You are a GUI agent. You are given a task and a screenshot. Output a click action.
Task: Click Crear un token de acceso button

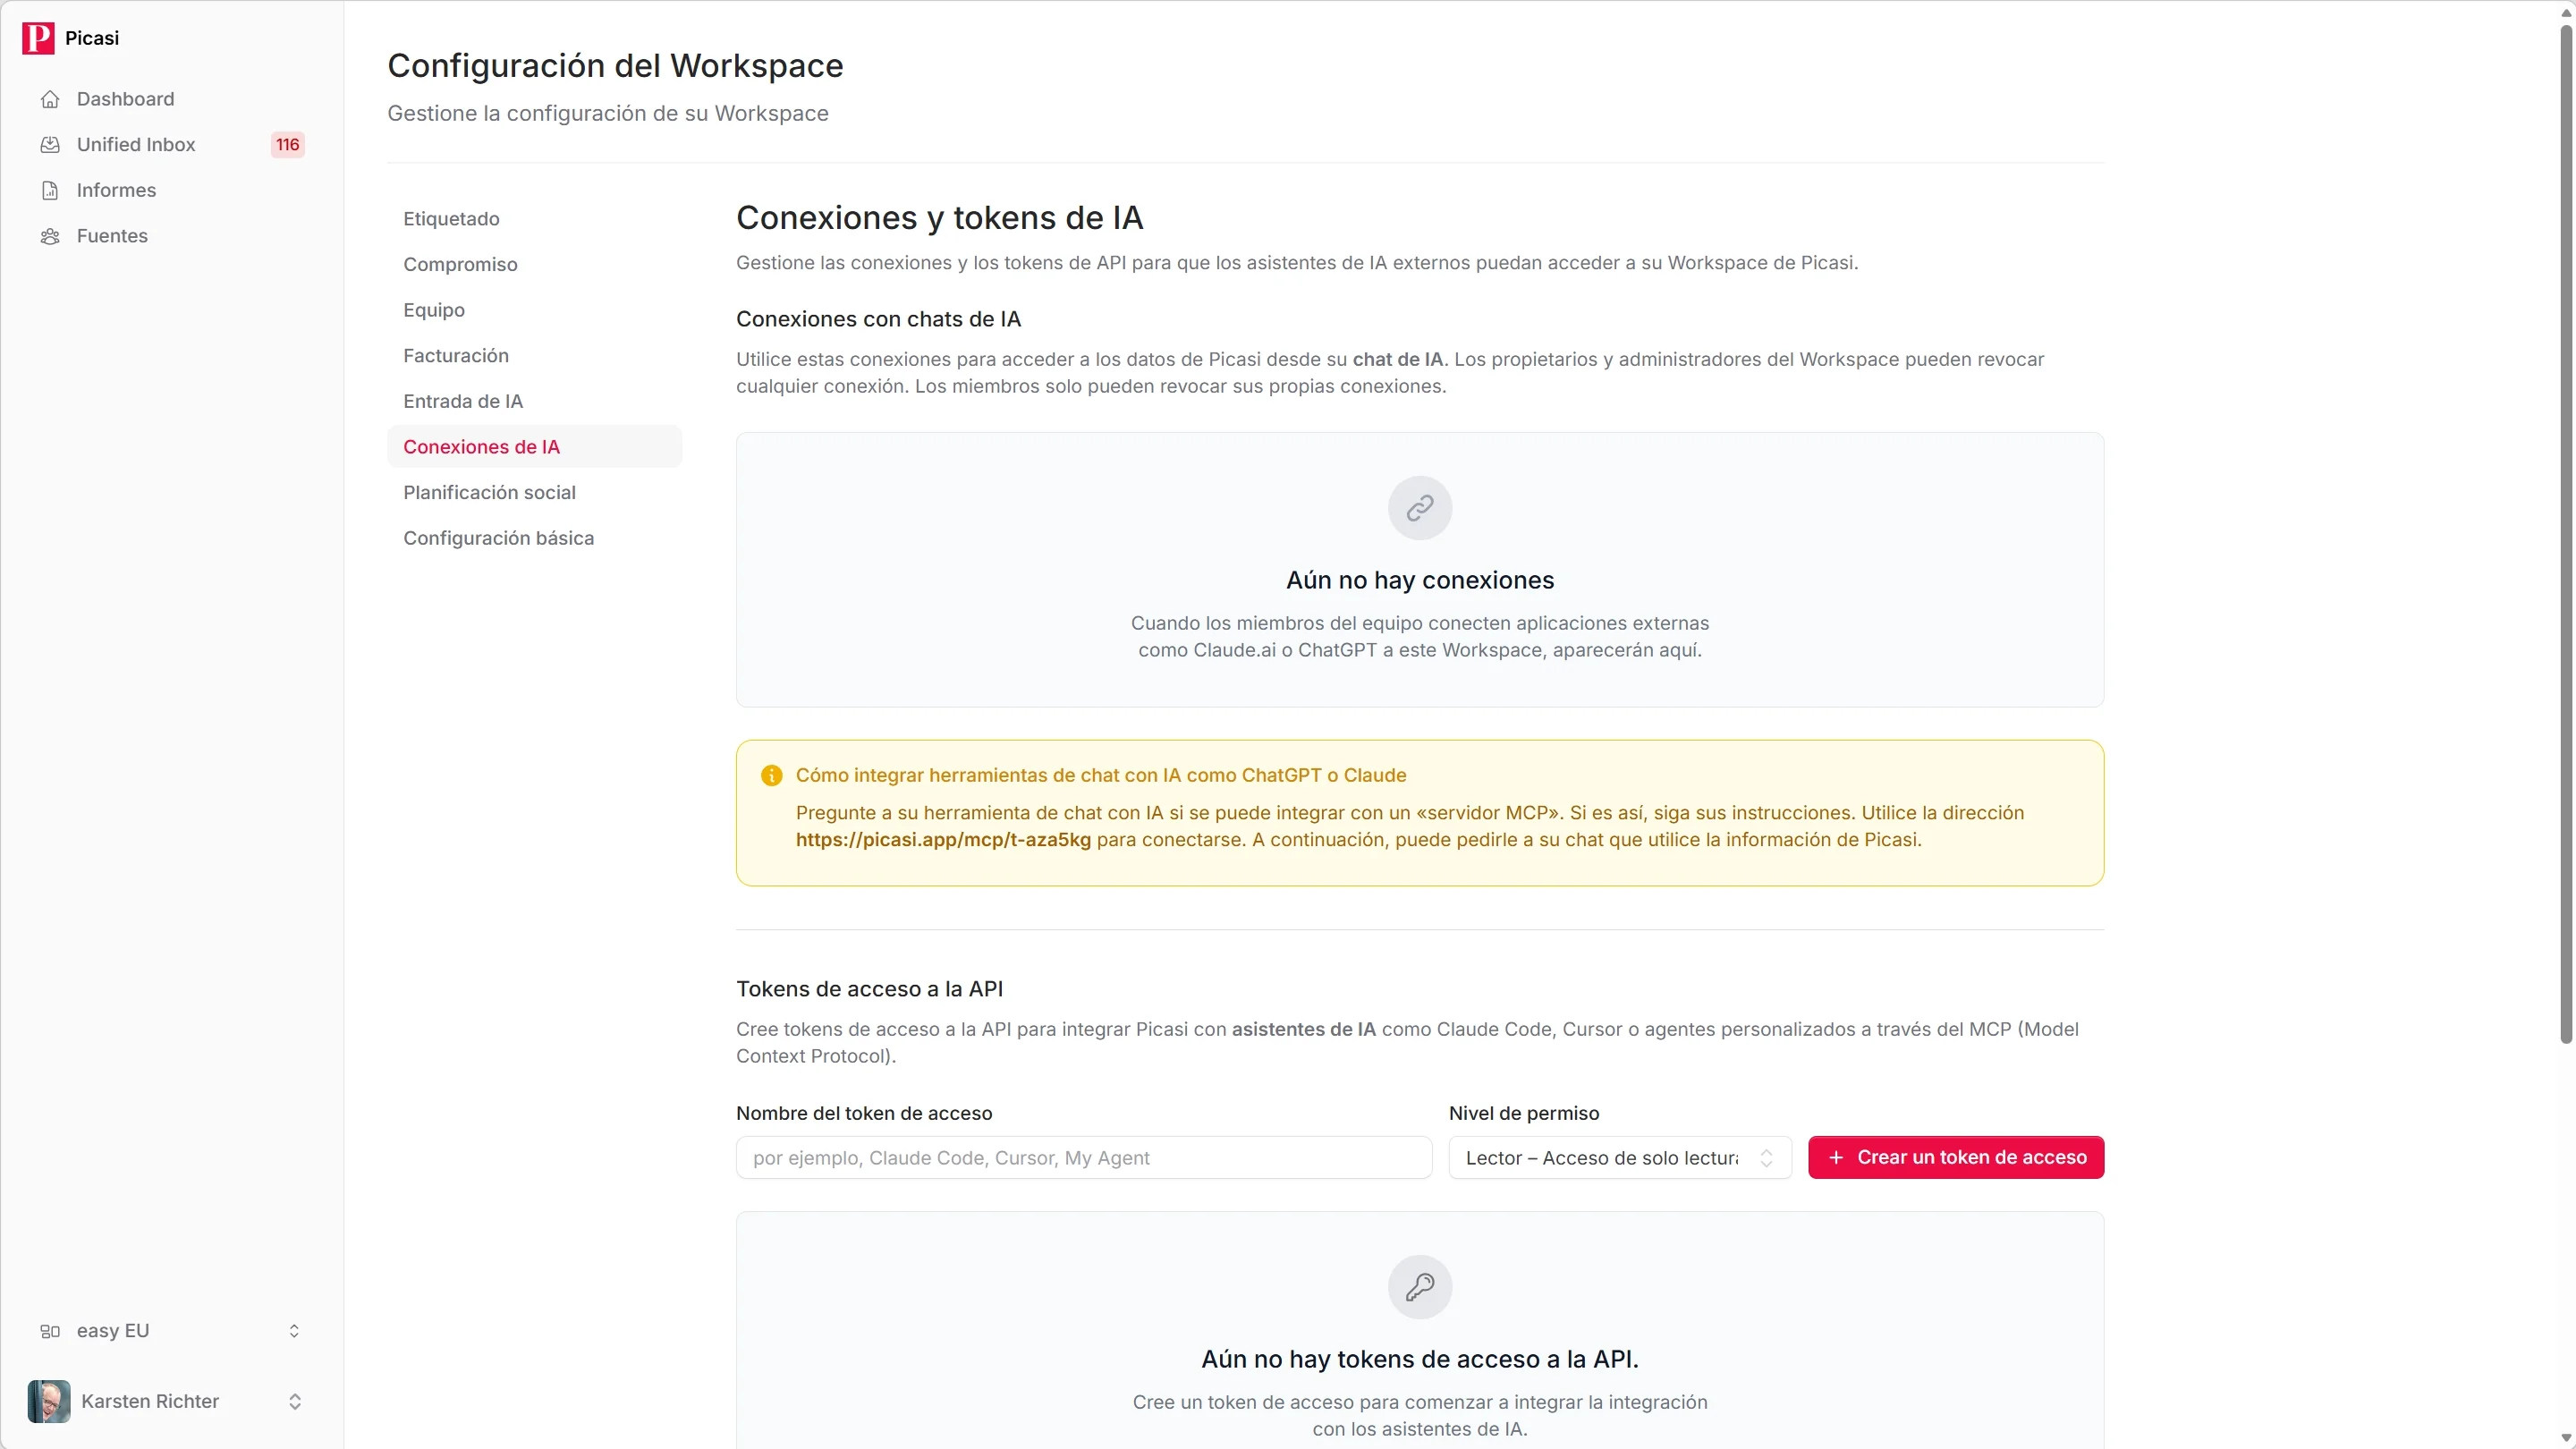(1956, 1157)
